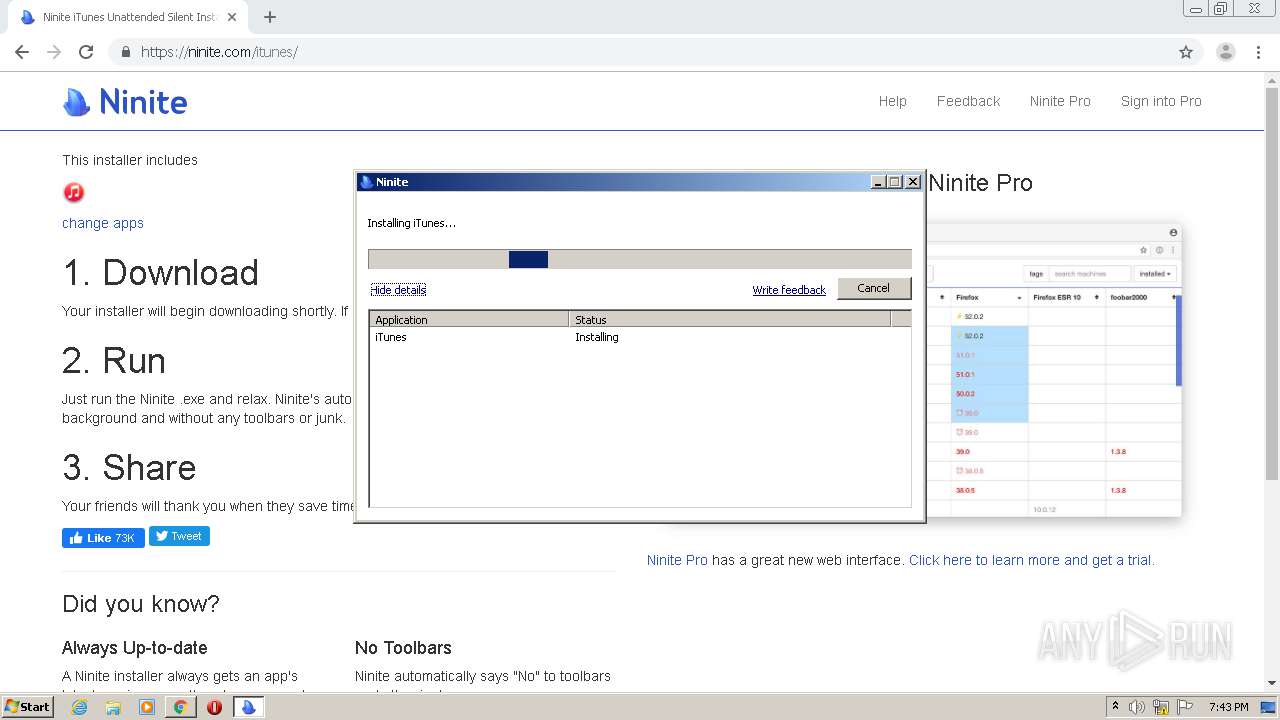Show hidden system tray icons
1280x720 pixels.
click(1115, 707)
